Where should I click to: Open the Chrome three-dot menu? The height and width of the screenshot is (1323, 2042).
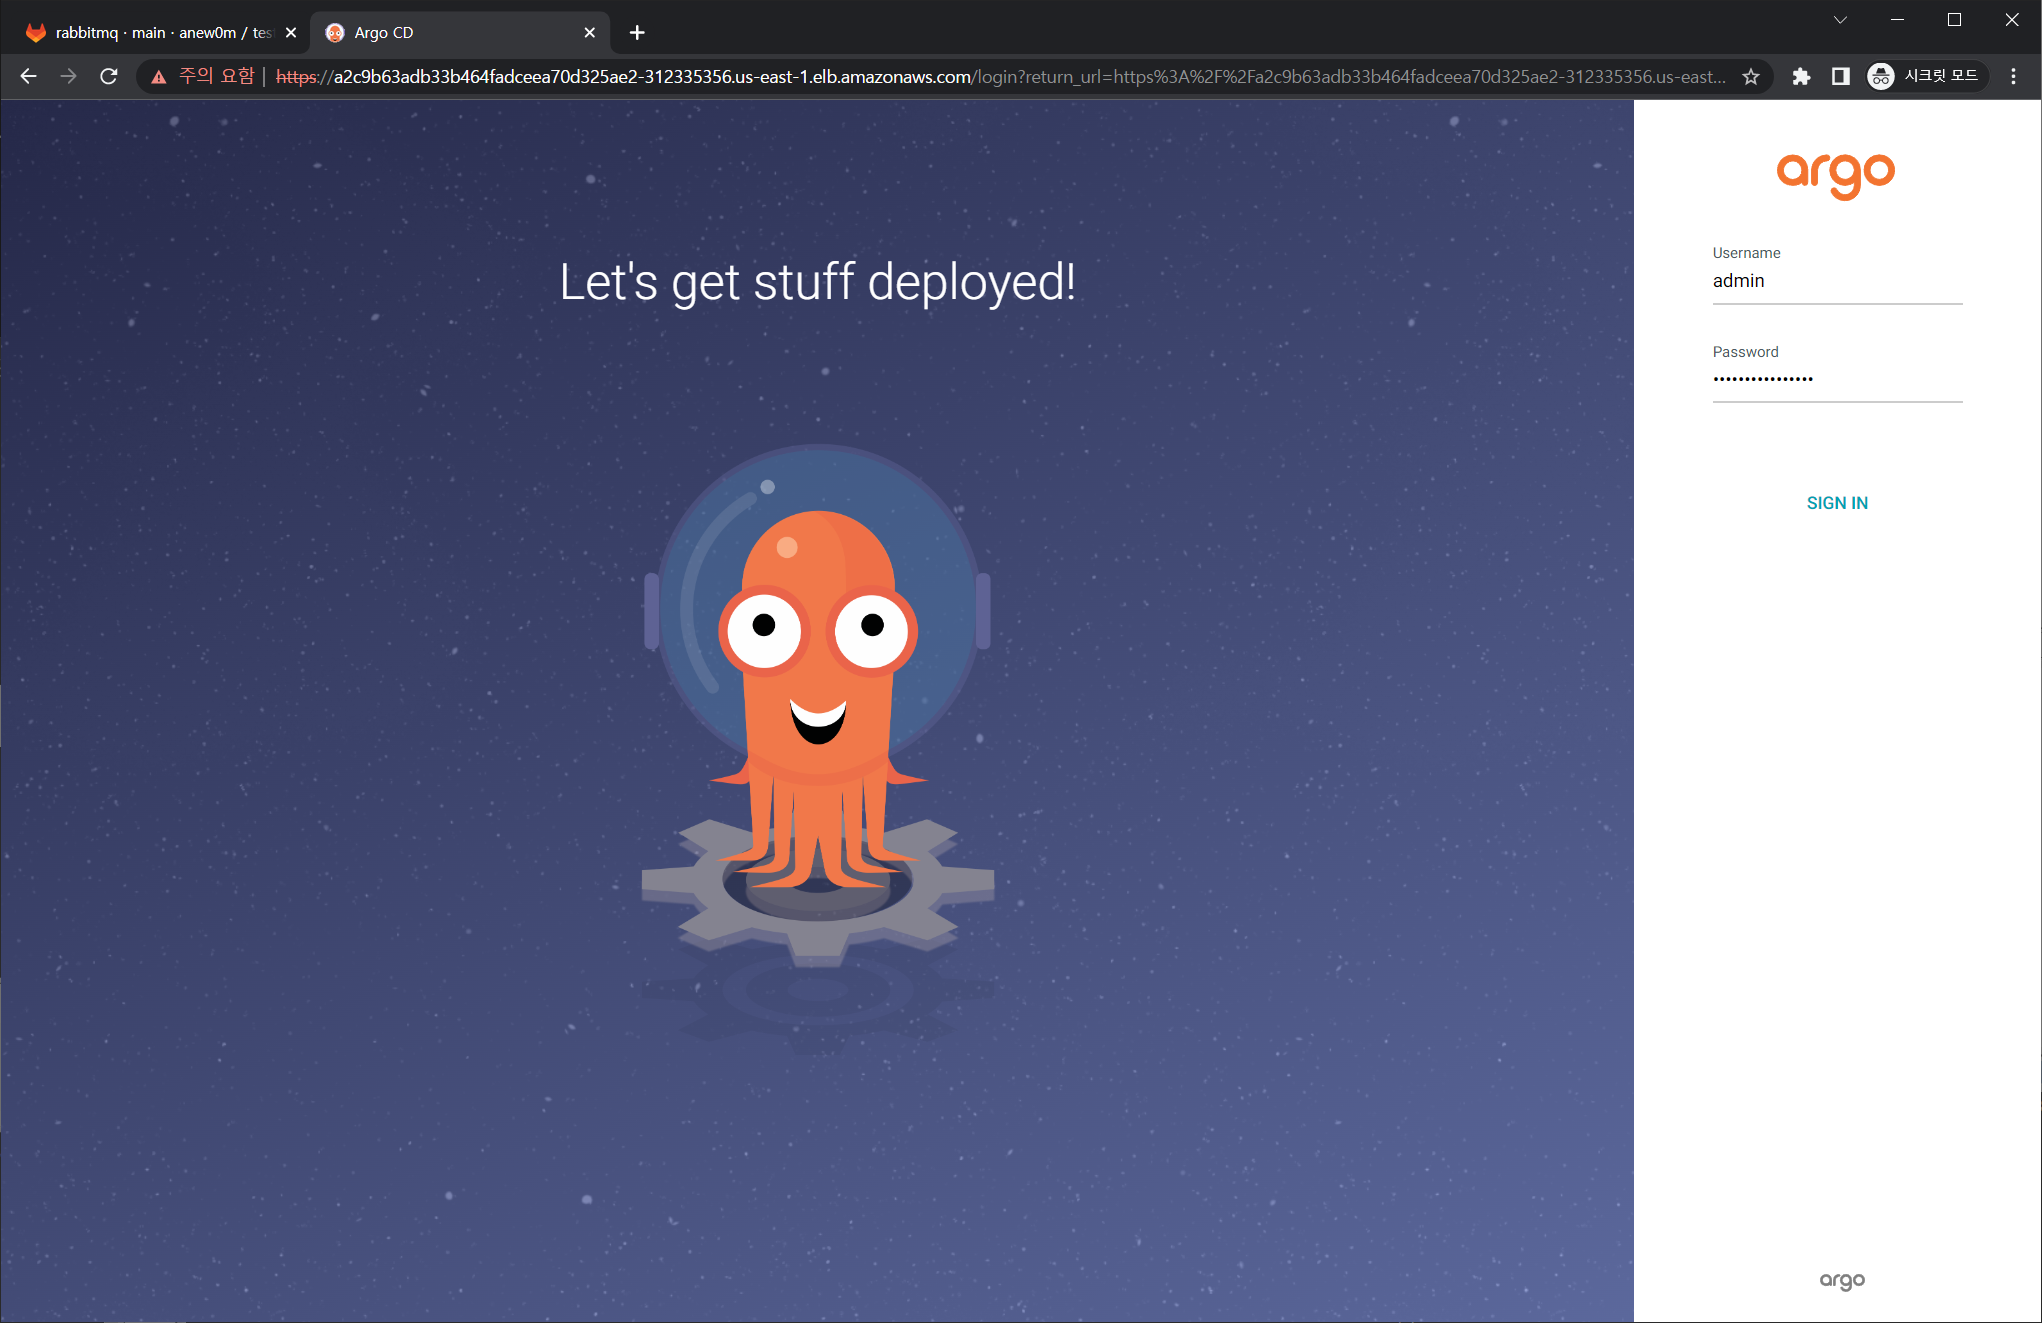point(2013,76)
